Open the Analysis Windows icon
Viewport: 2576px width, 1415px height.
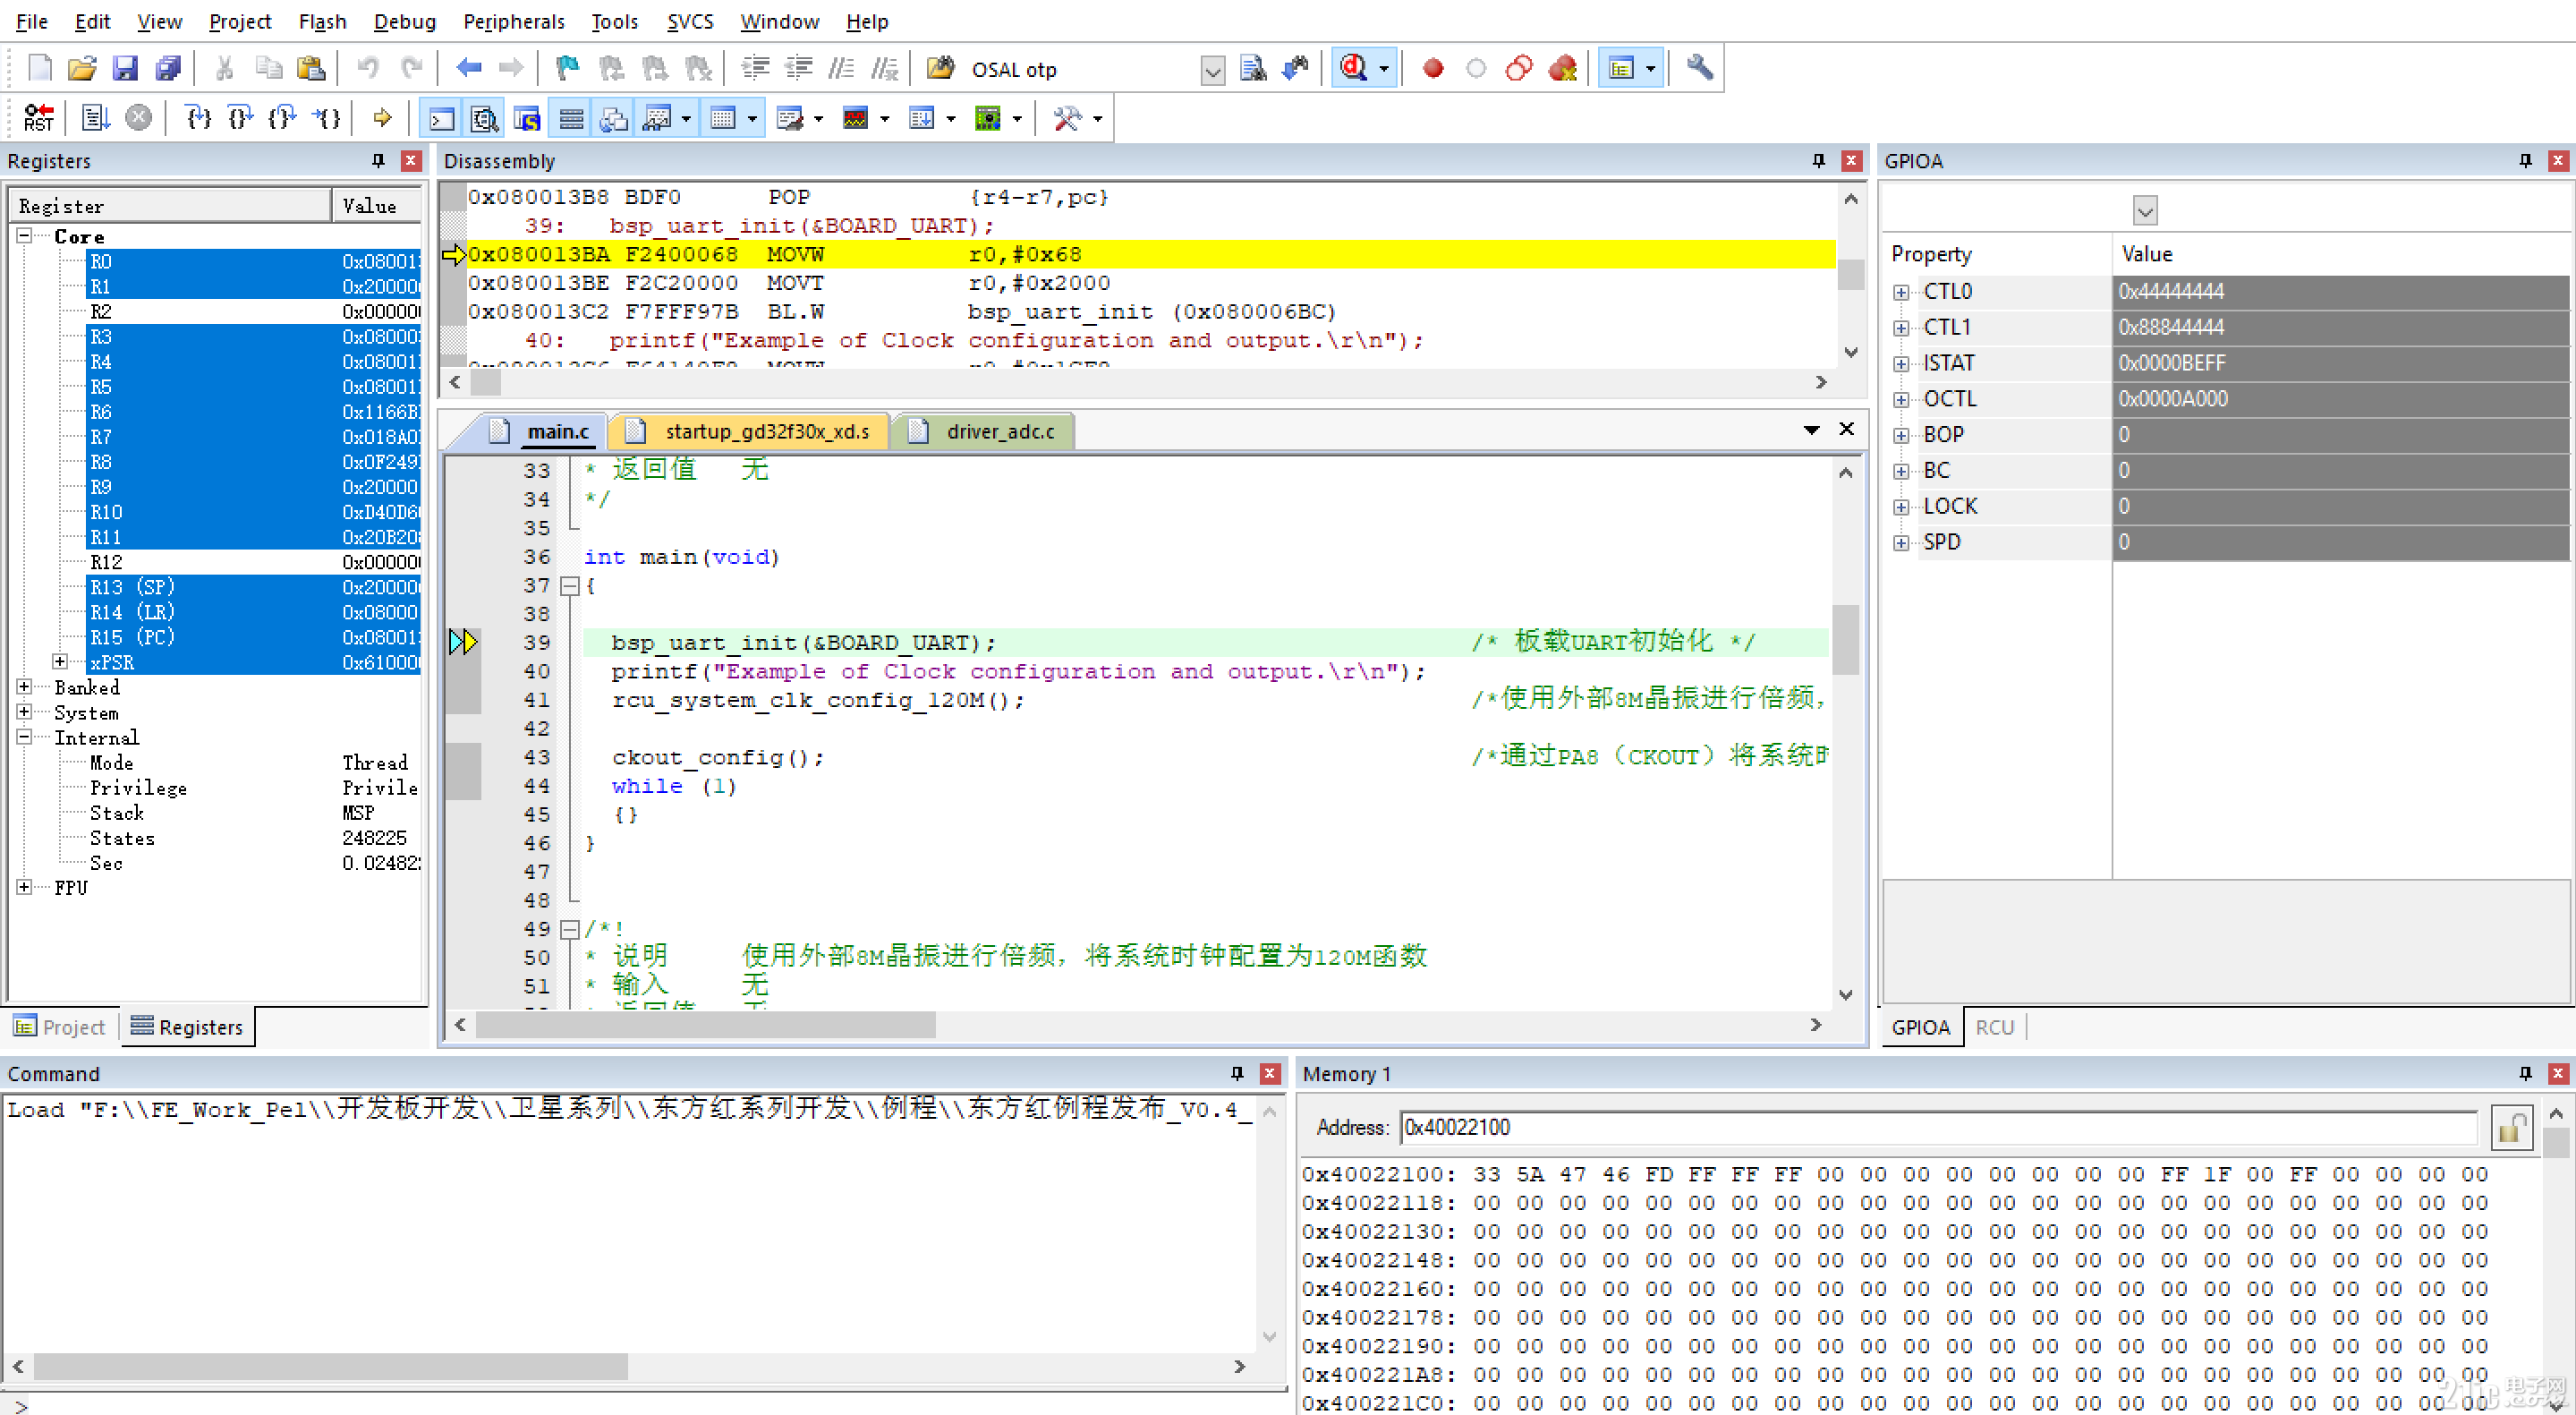pyautogui.click(x=856, y=118)
